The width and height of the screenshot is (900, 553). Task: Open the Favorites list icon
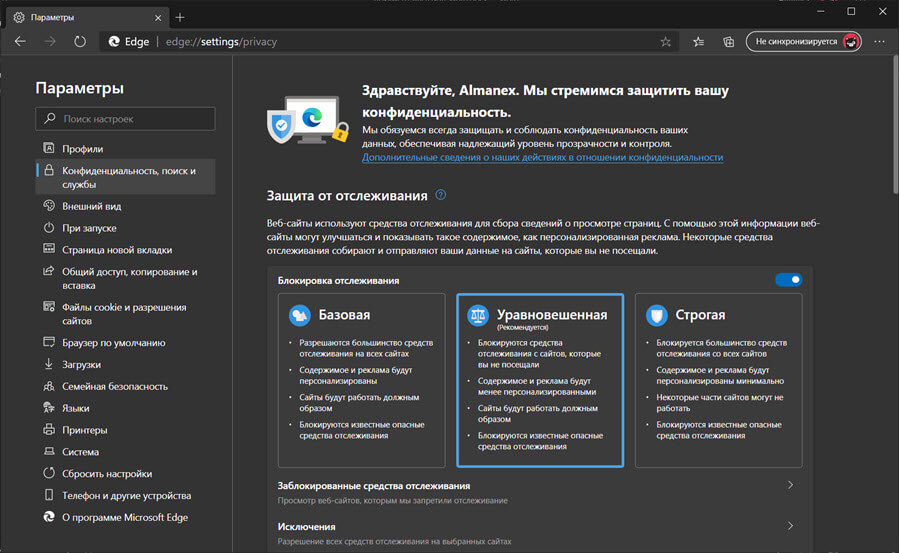699,41
